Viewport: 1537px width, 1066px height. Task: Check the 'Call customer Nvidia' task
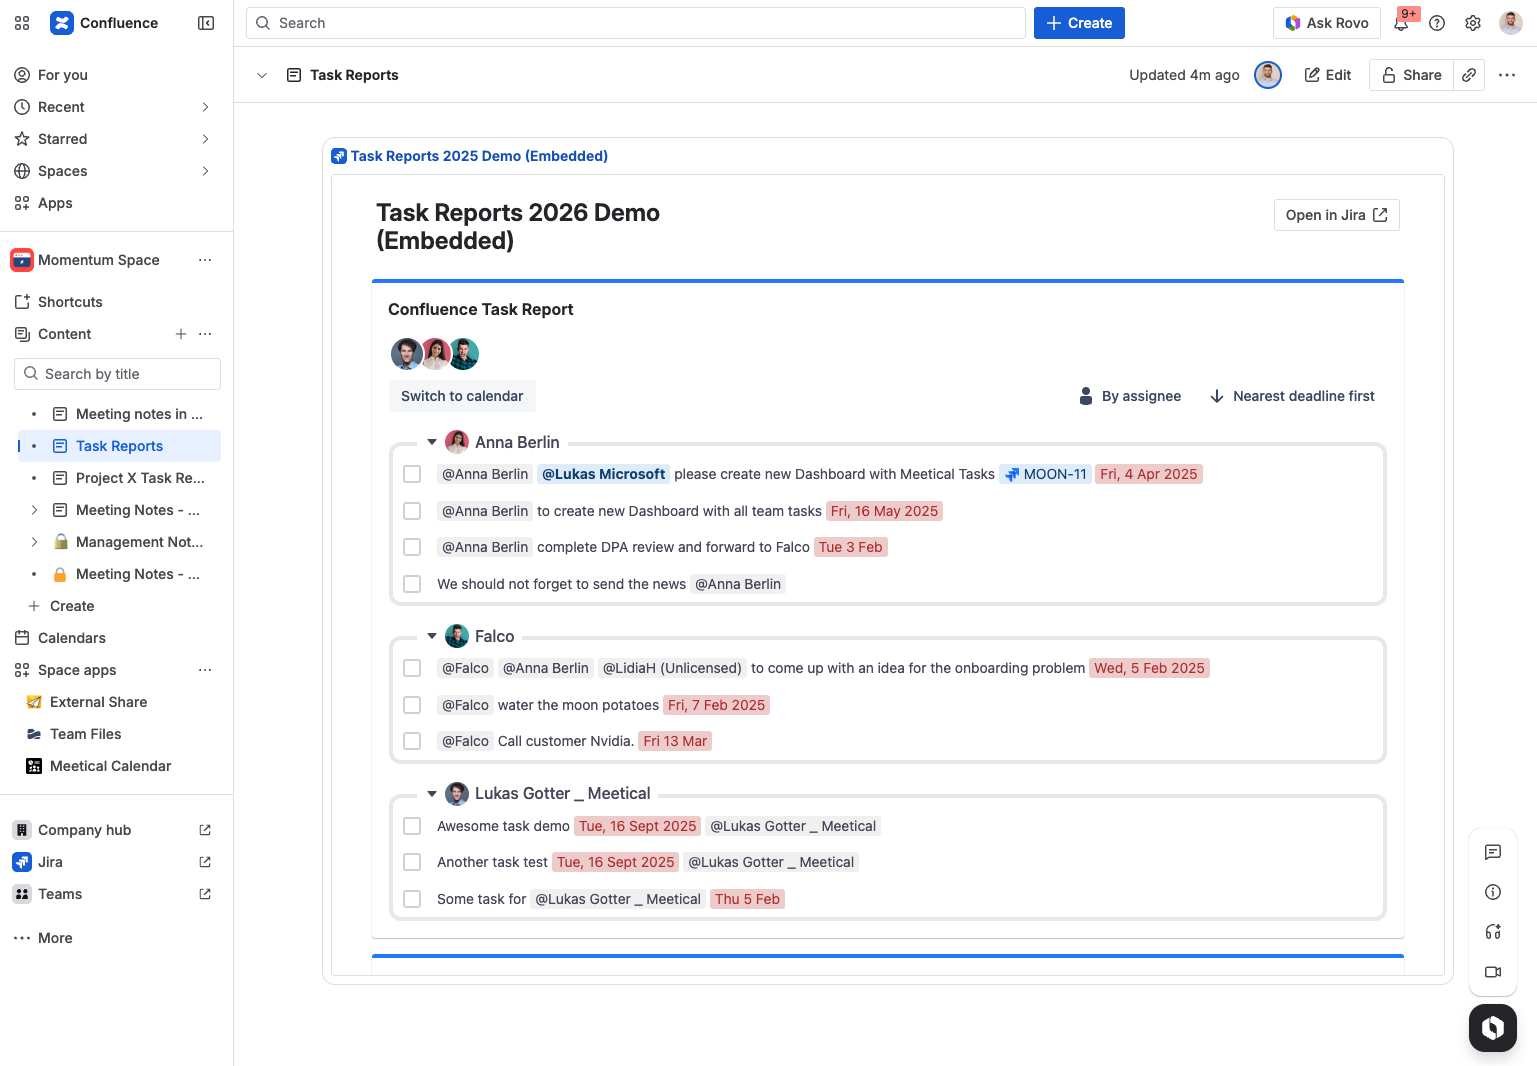point(412,741)
